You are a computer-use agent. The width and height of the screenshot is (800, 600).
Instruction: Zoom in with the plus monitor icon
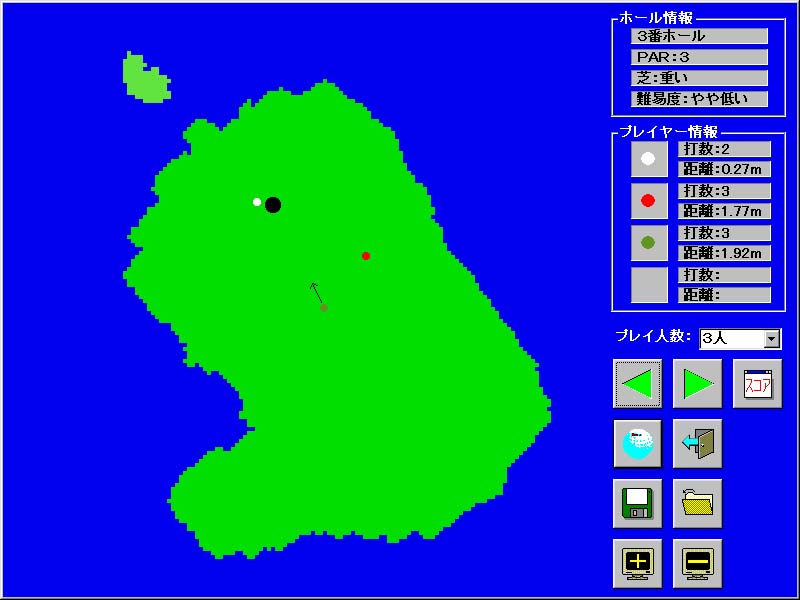pos(637,563)
